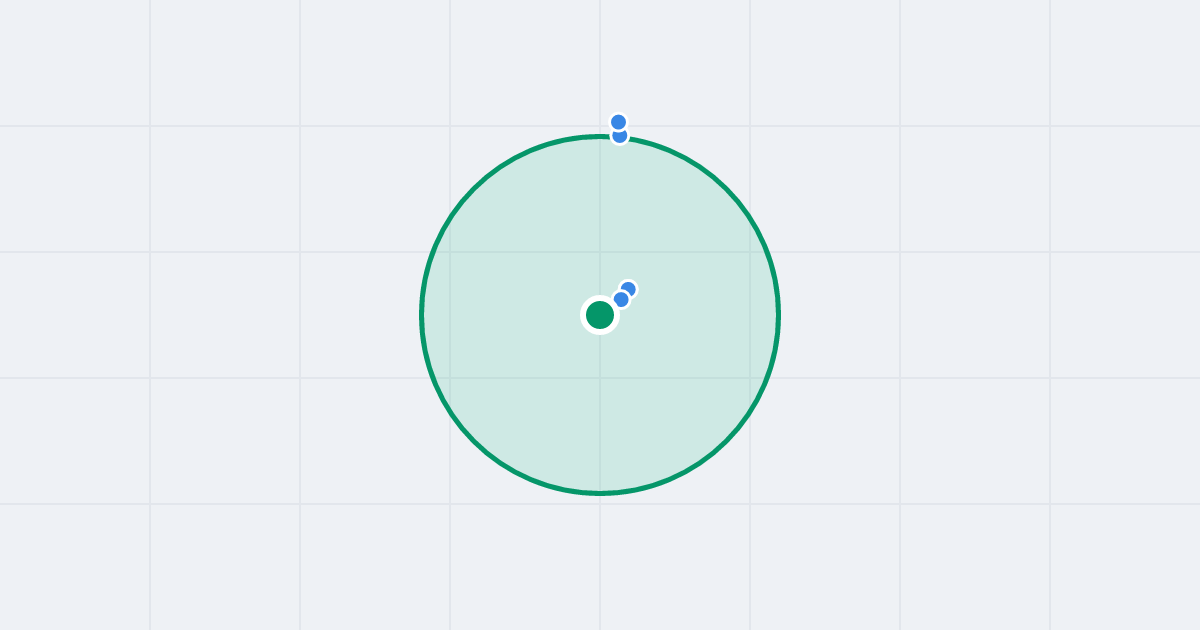Screen dimensions: 1200x630
Task: Click the green outline at the lower-right arc
Action: pos(726,441)
